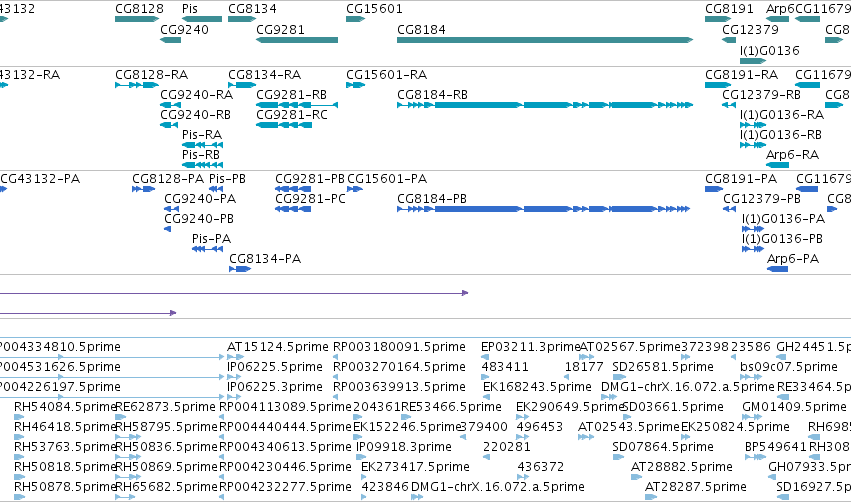Click EST SD26581.5prime
The width and height of the screenshot is (851, 502).
click(x=663, y=367)
